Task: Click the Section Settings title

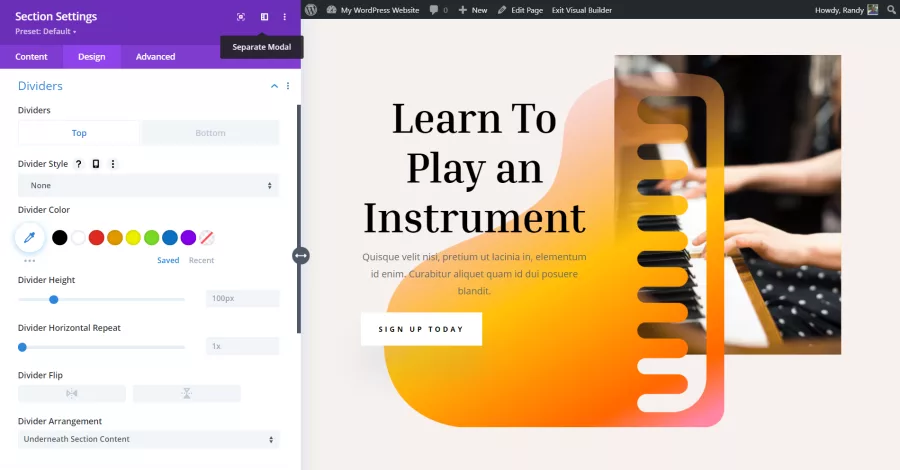Action: (x=56, y=16)
